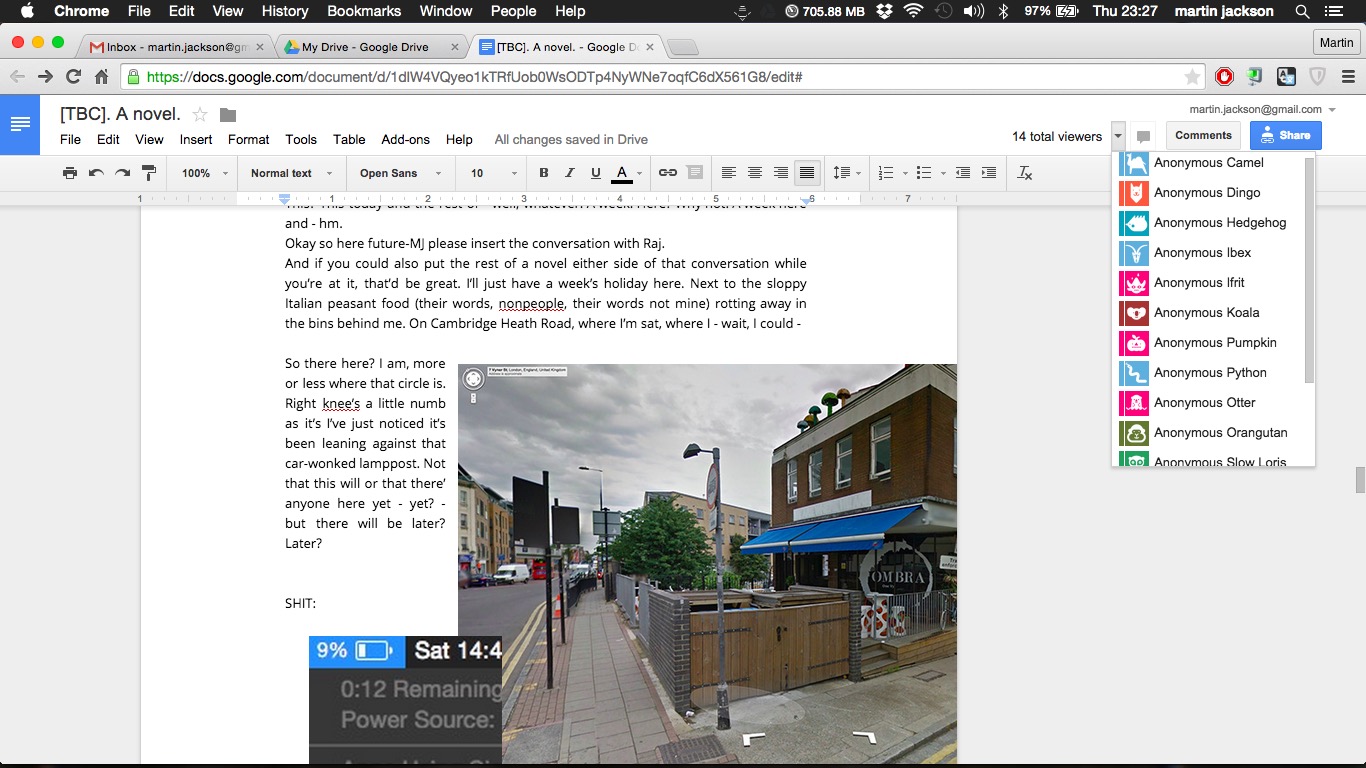Image resolution: width=1366 pixels, height=768 pixels.
Task: Open Dropbox in macOS menu bar
Action: click(884, 11)
